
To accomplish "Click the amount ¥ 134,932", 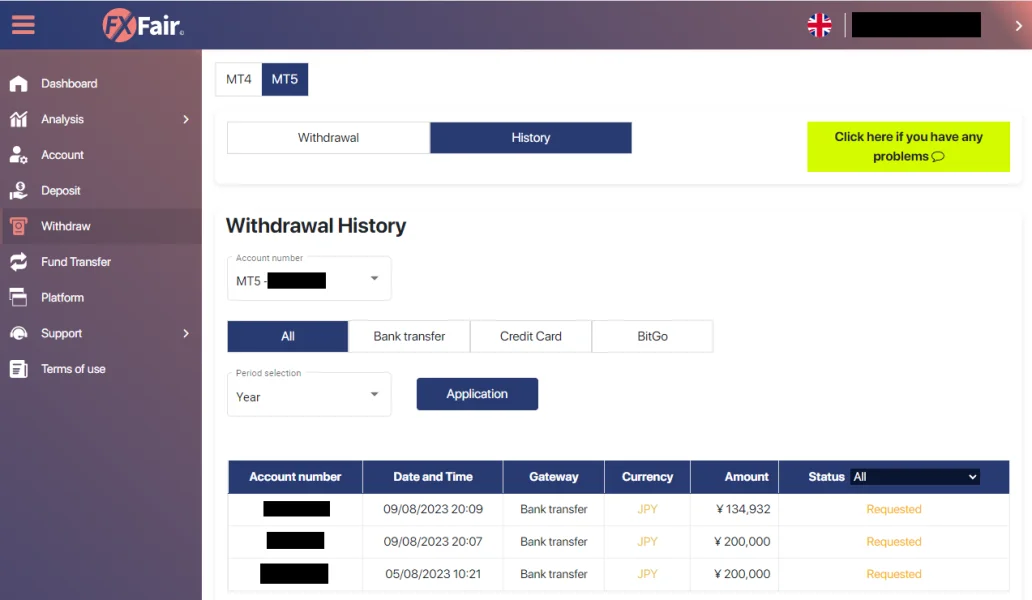I will pyautogui.click(x=743, y=509).
